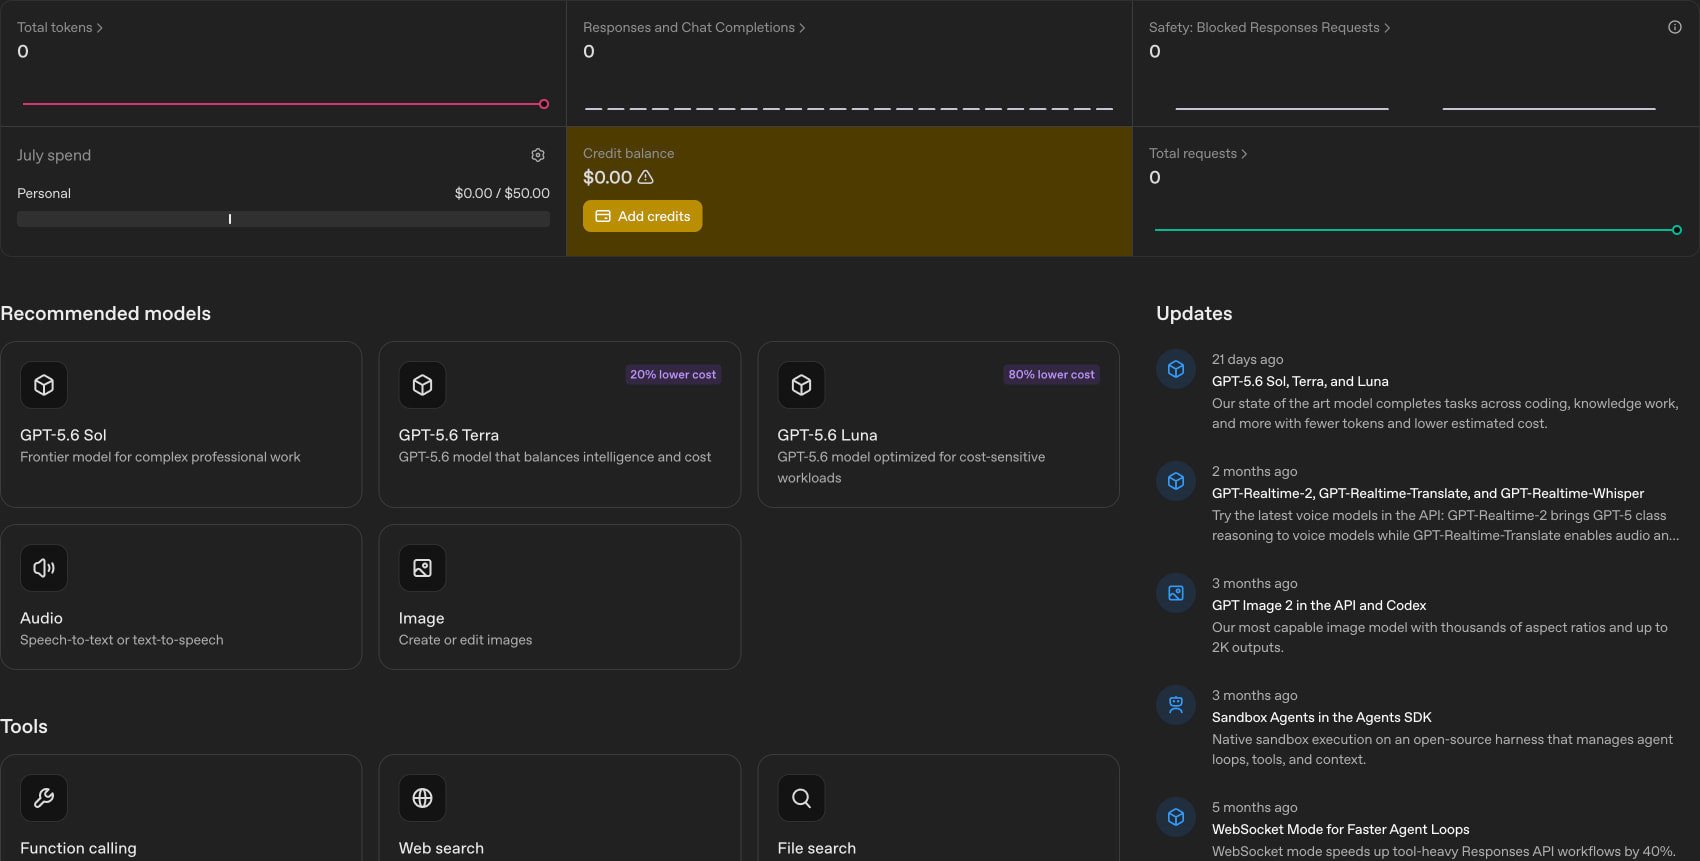Click the Function calling wrench icon
Screen dimensions: 1700x861
click(44, 798)
